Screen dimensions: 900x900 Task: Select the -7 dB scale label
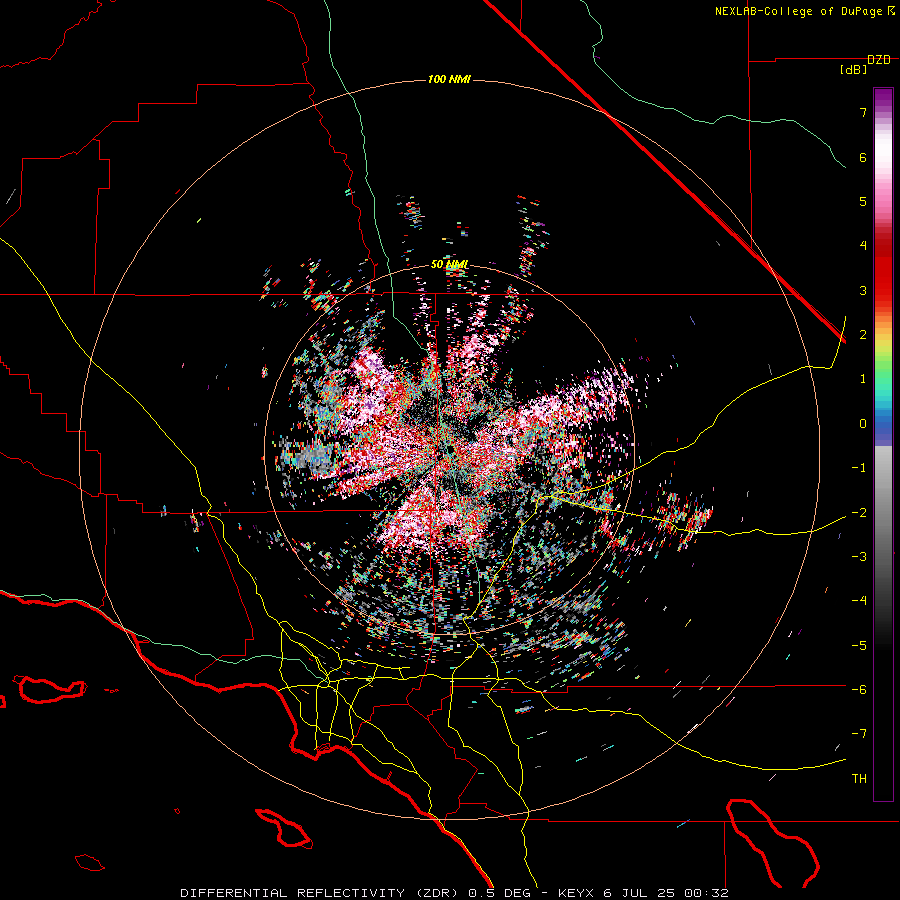click(859, 734)
